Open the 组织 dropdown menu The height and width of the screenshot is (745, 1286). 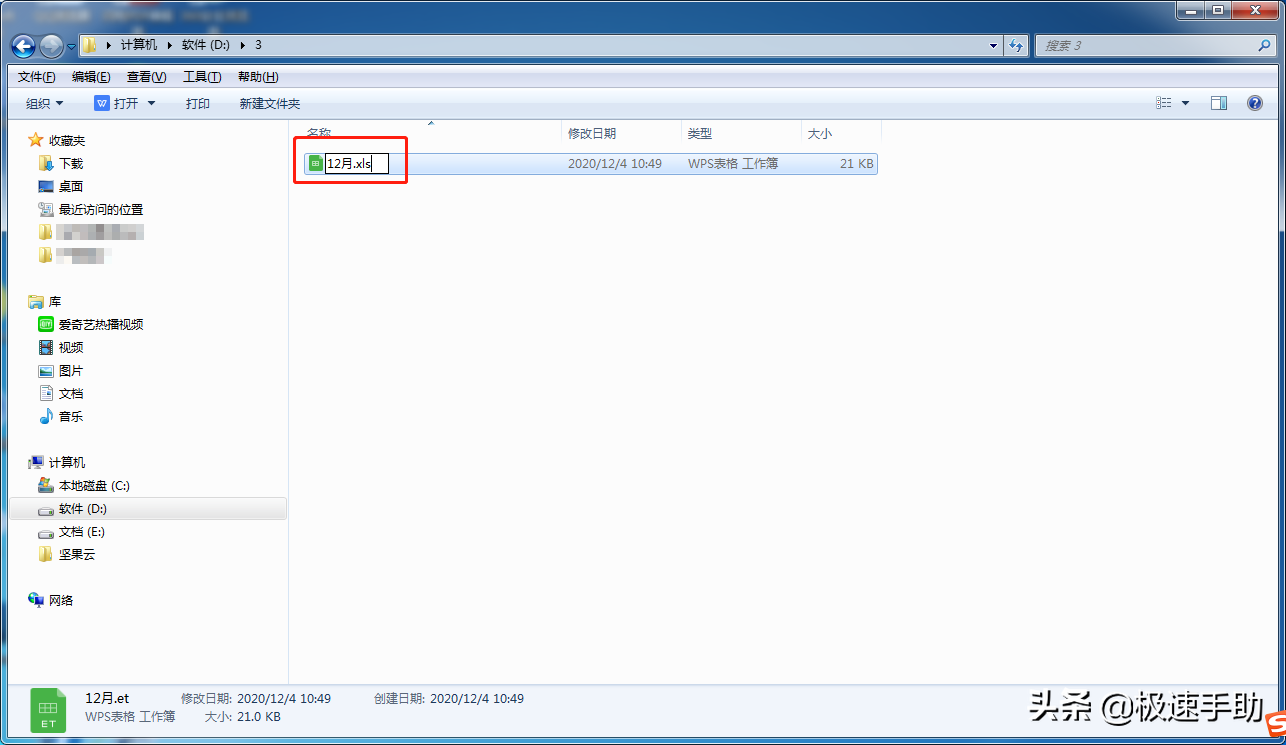44,103
